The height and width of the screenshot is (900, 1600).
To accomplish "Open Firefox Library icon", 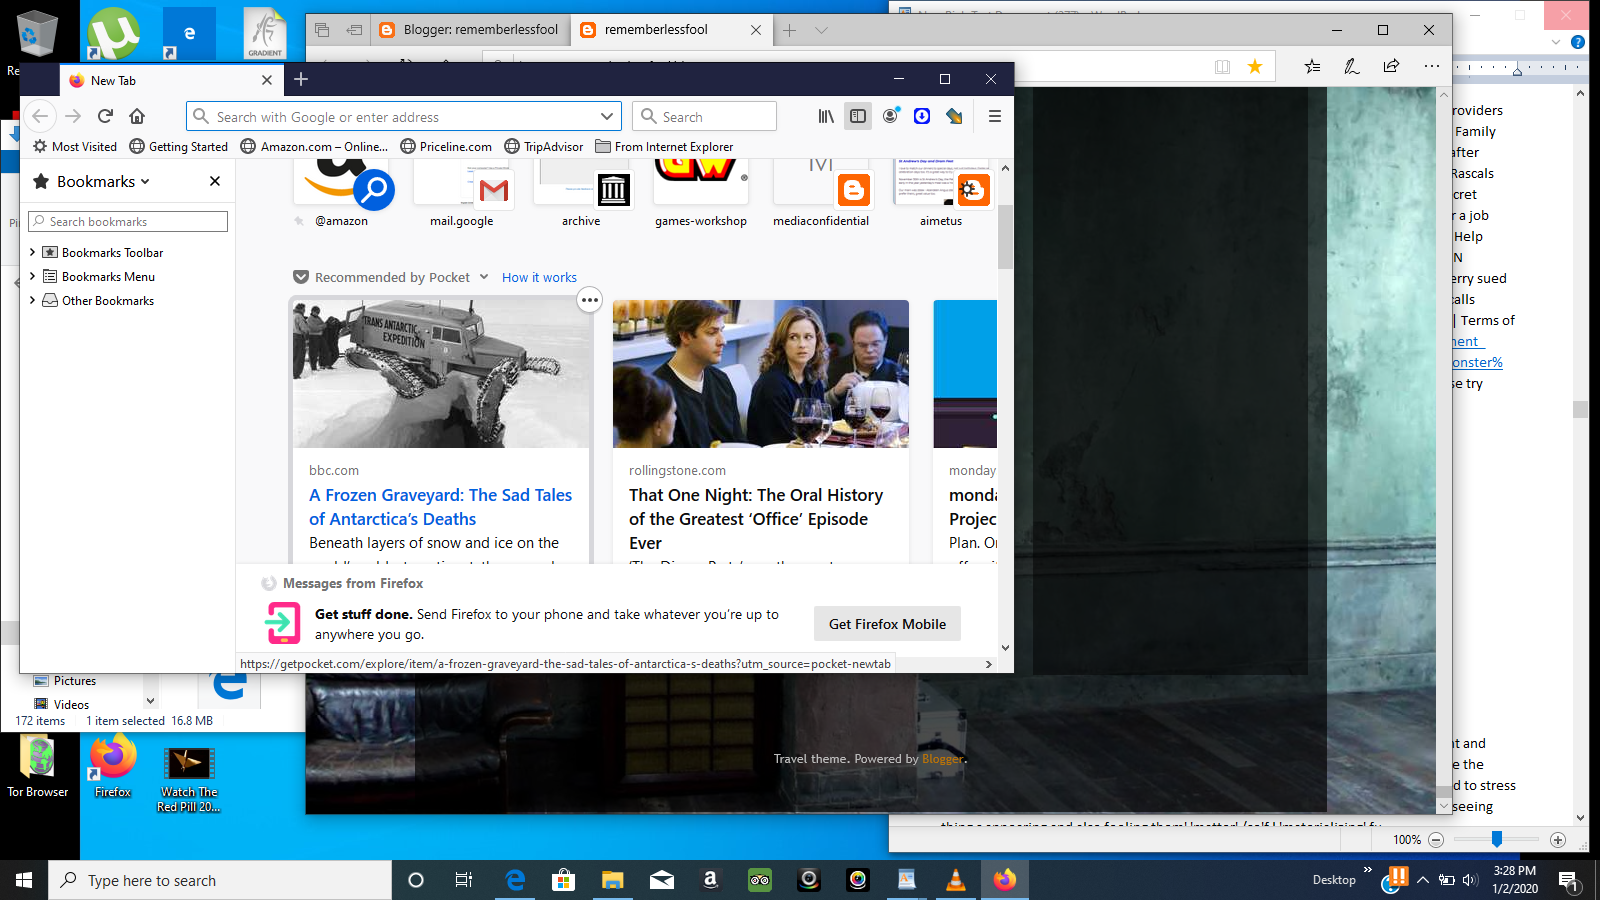I will tap(826, 116).
